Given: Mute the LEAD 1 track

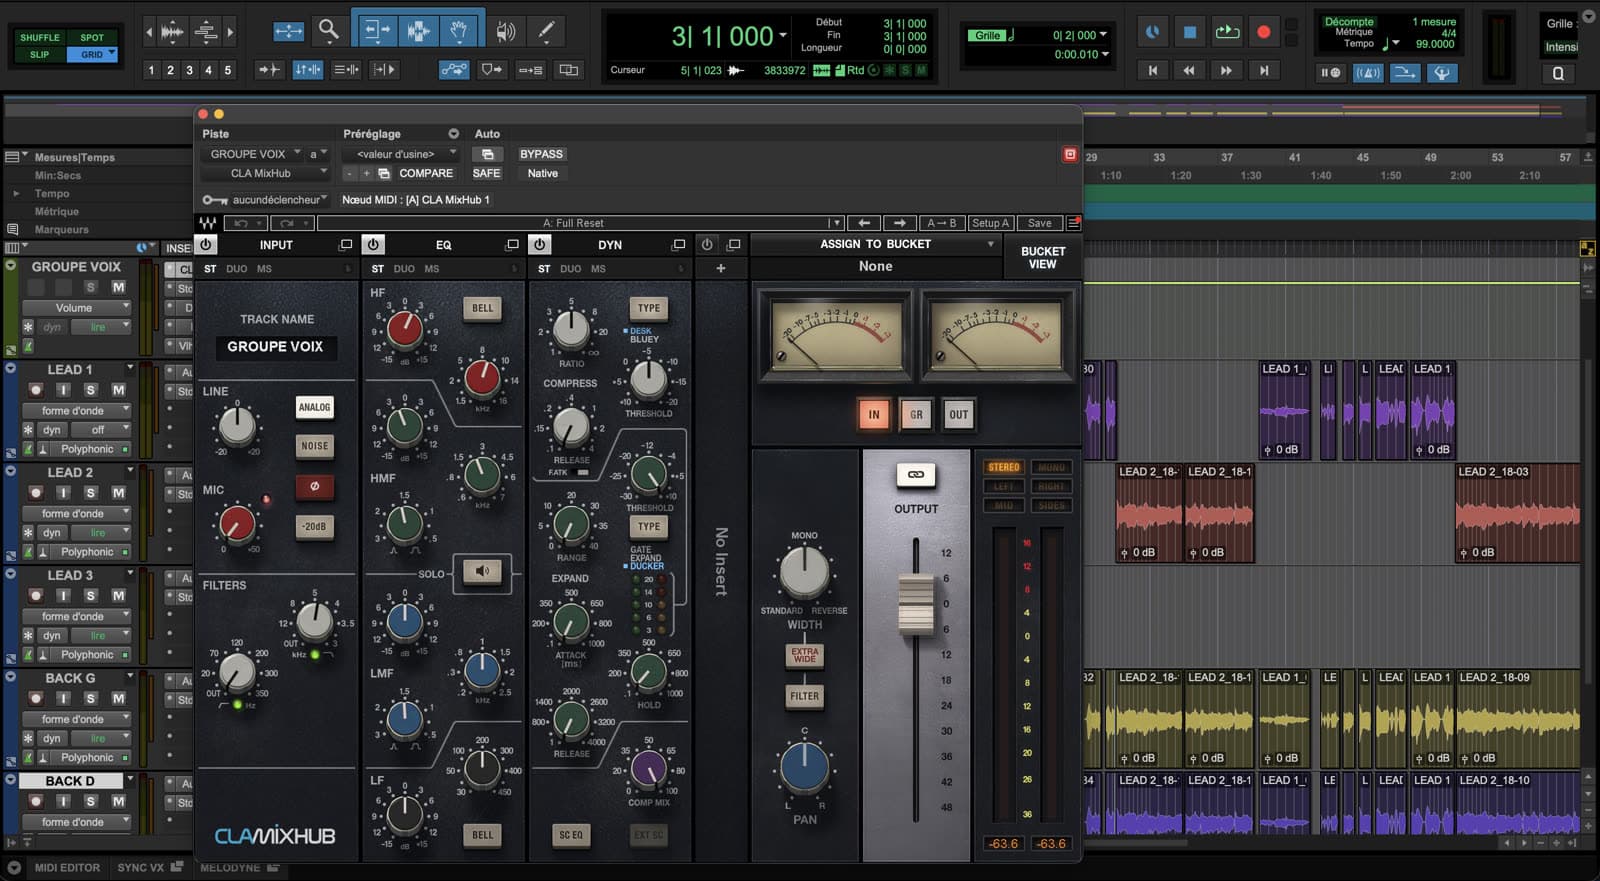Looking at the screenshot, I should tap(118, 390).
